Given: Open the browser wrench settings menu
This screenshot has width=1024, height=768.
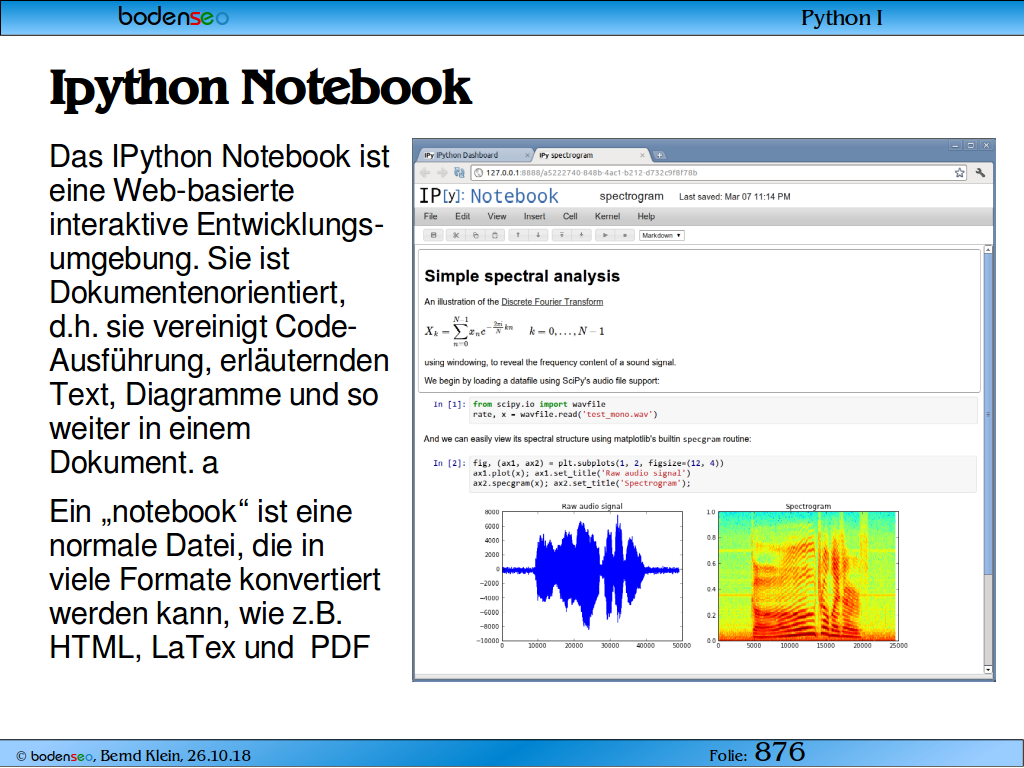Looking at the screenshot, I should (x=980, y=173).
